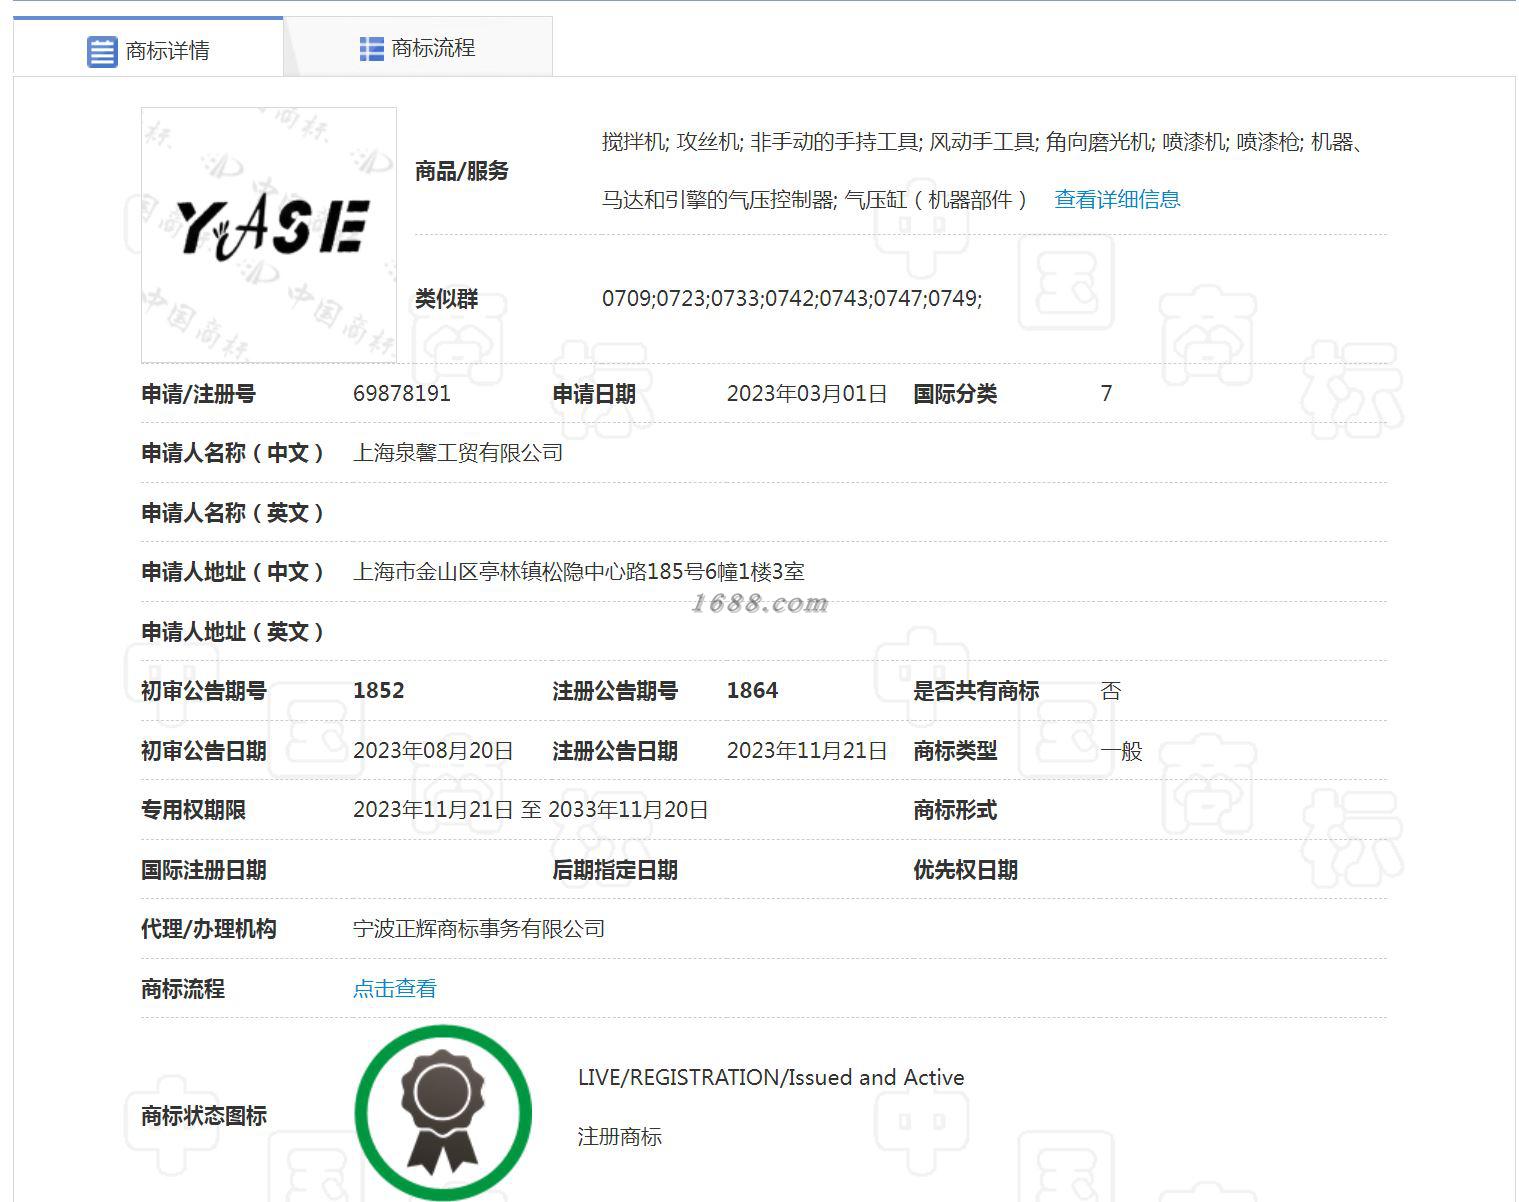Viewport: 1519px width, 1202px height.
Task: Click preliminary announcement issue 1852
Action: (379, 690)
